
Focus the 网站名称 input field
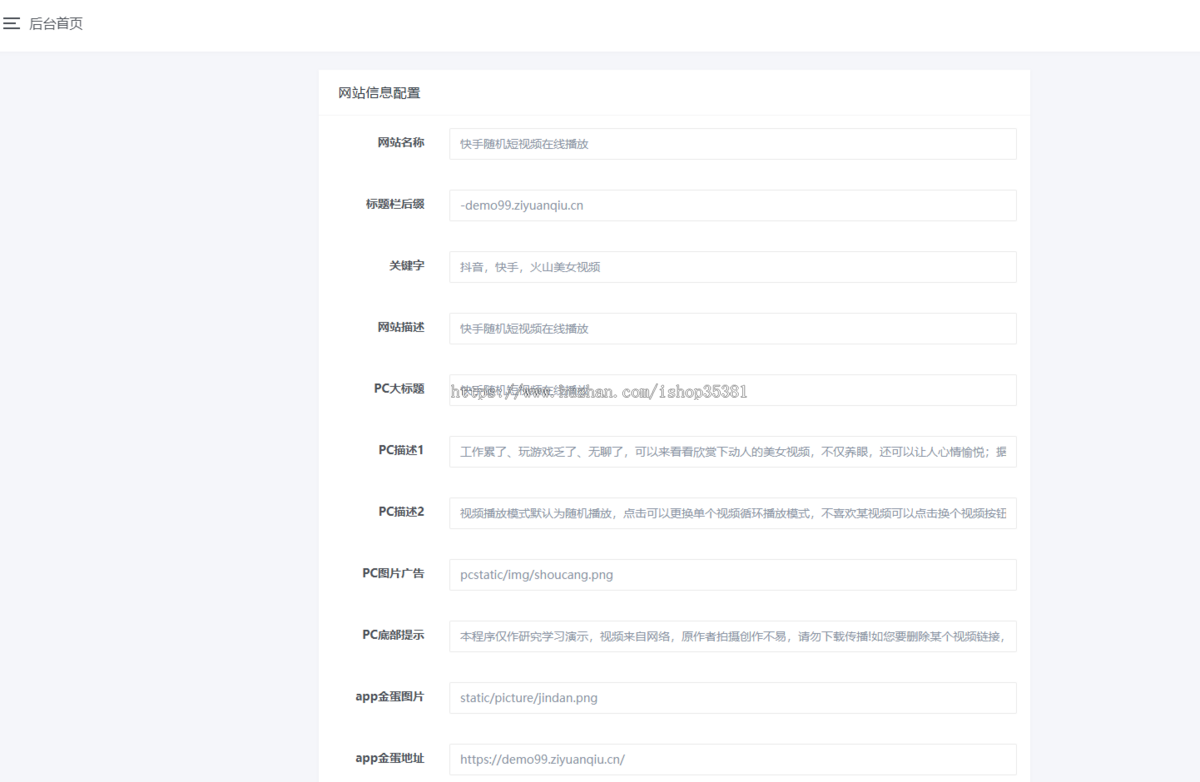733,144
